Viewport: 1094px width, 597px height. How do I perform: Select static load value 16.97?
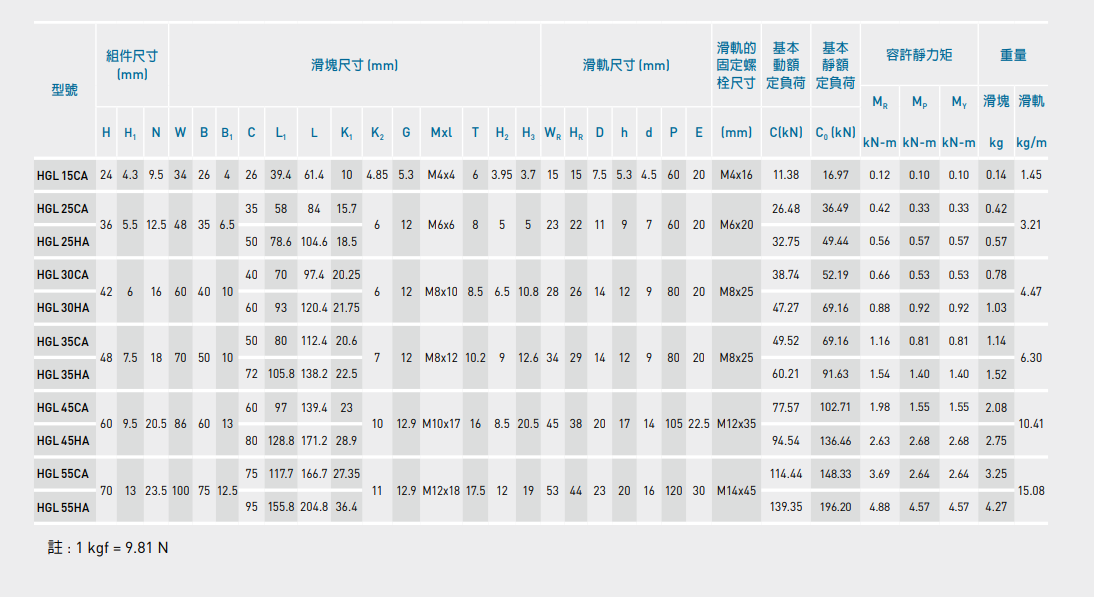(x=835, y=175)
